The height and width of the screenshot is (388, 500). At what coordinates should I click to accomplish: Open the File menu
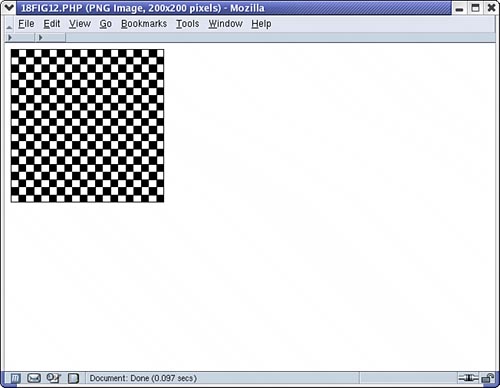pyautogui.click(x=26, y=24)
